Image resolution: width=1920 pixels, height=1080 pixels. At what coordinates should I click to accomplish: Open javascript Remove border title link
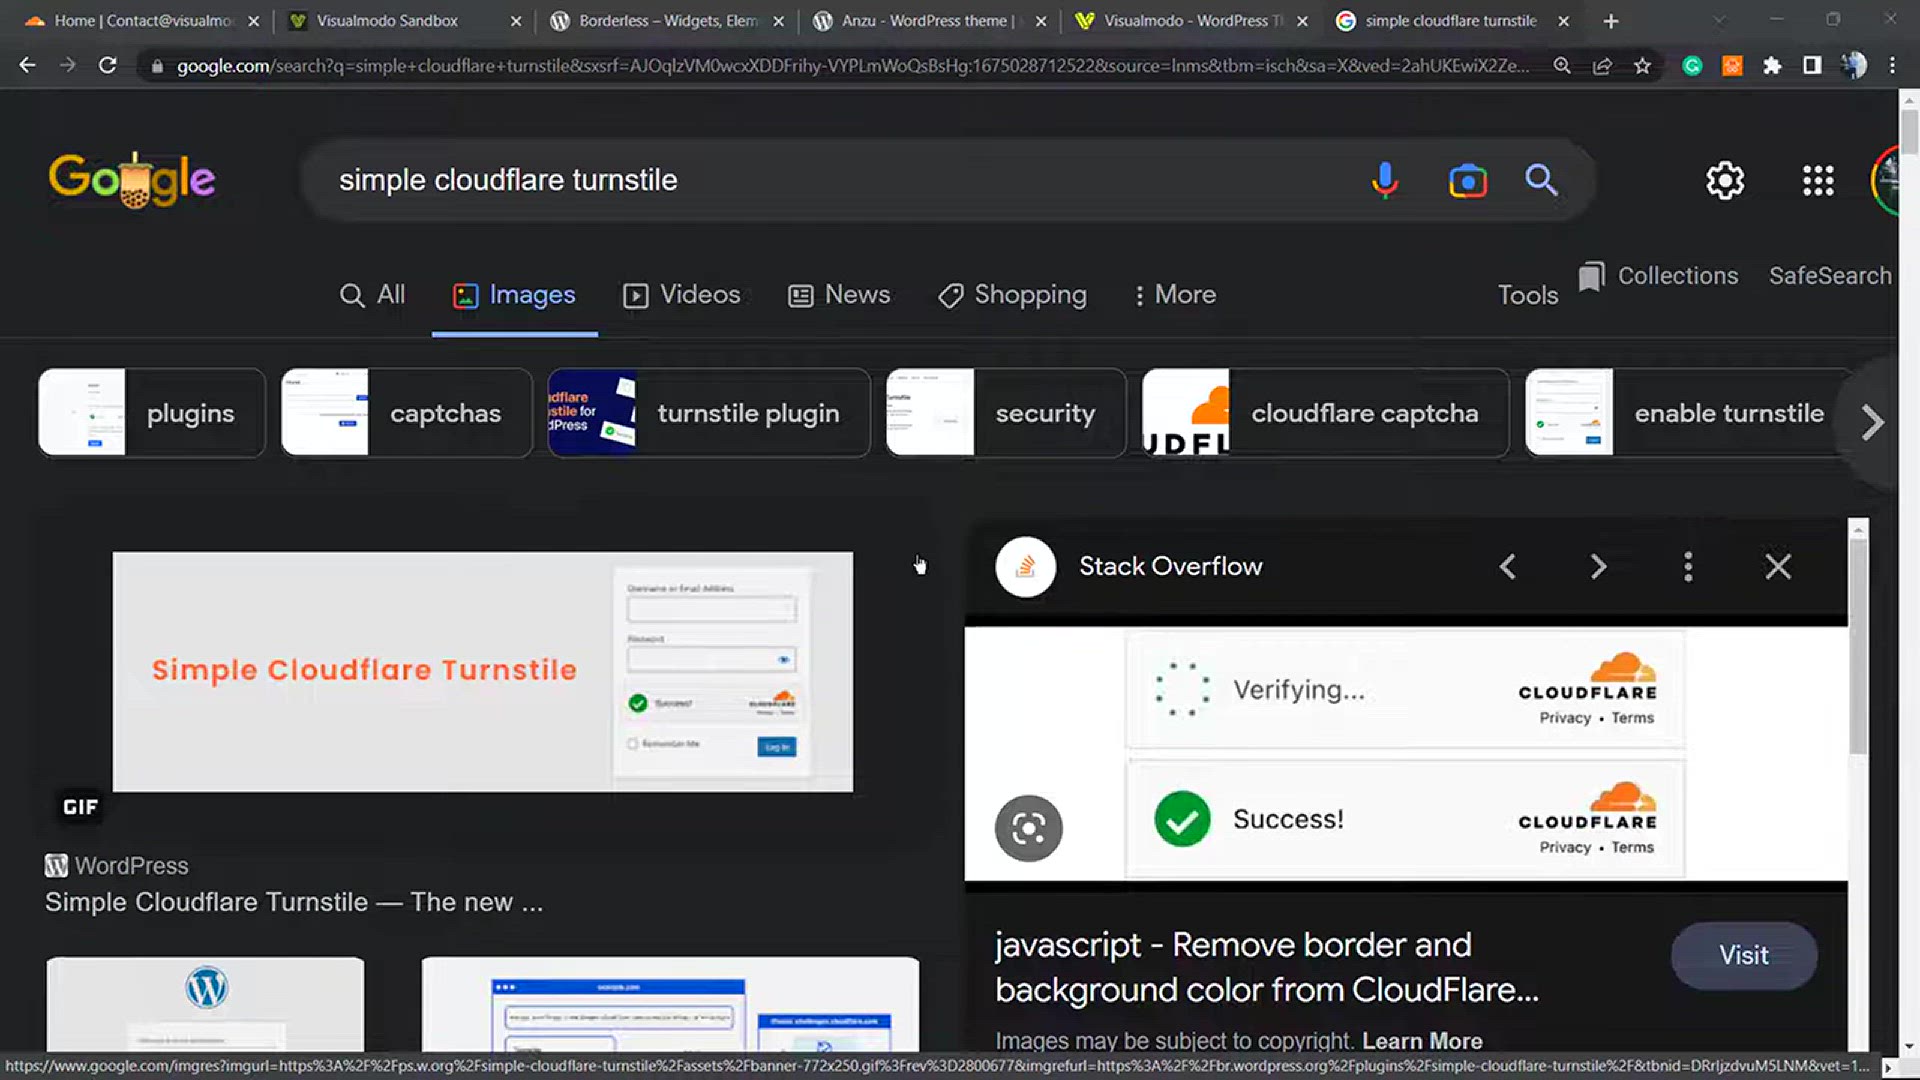click(x=1266, y=967)
